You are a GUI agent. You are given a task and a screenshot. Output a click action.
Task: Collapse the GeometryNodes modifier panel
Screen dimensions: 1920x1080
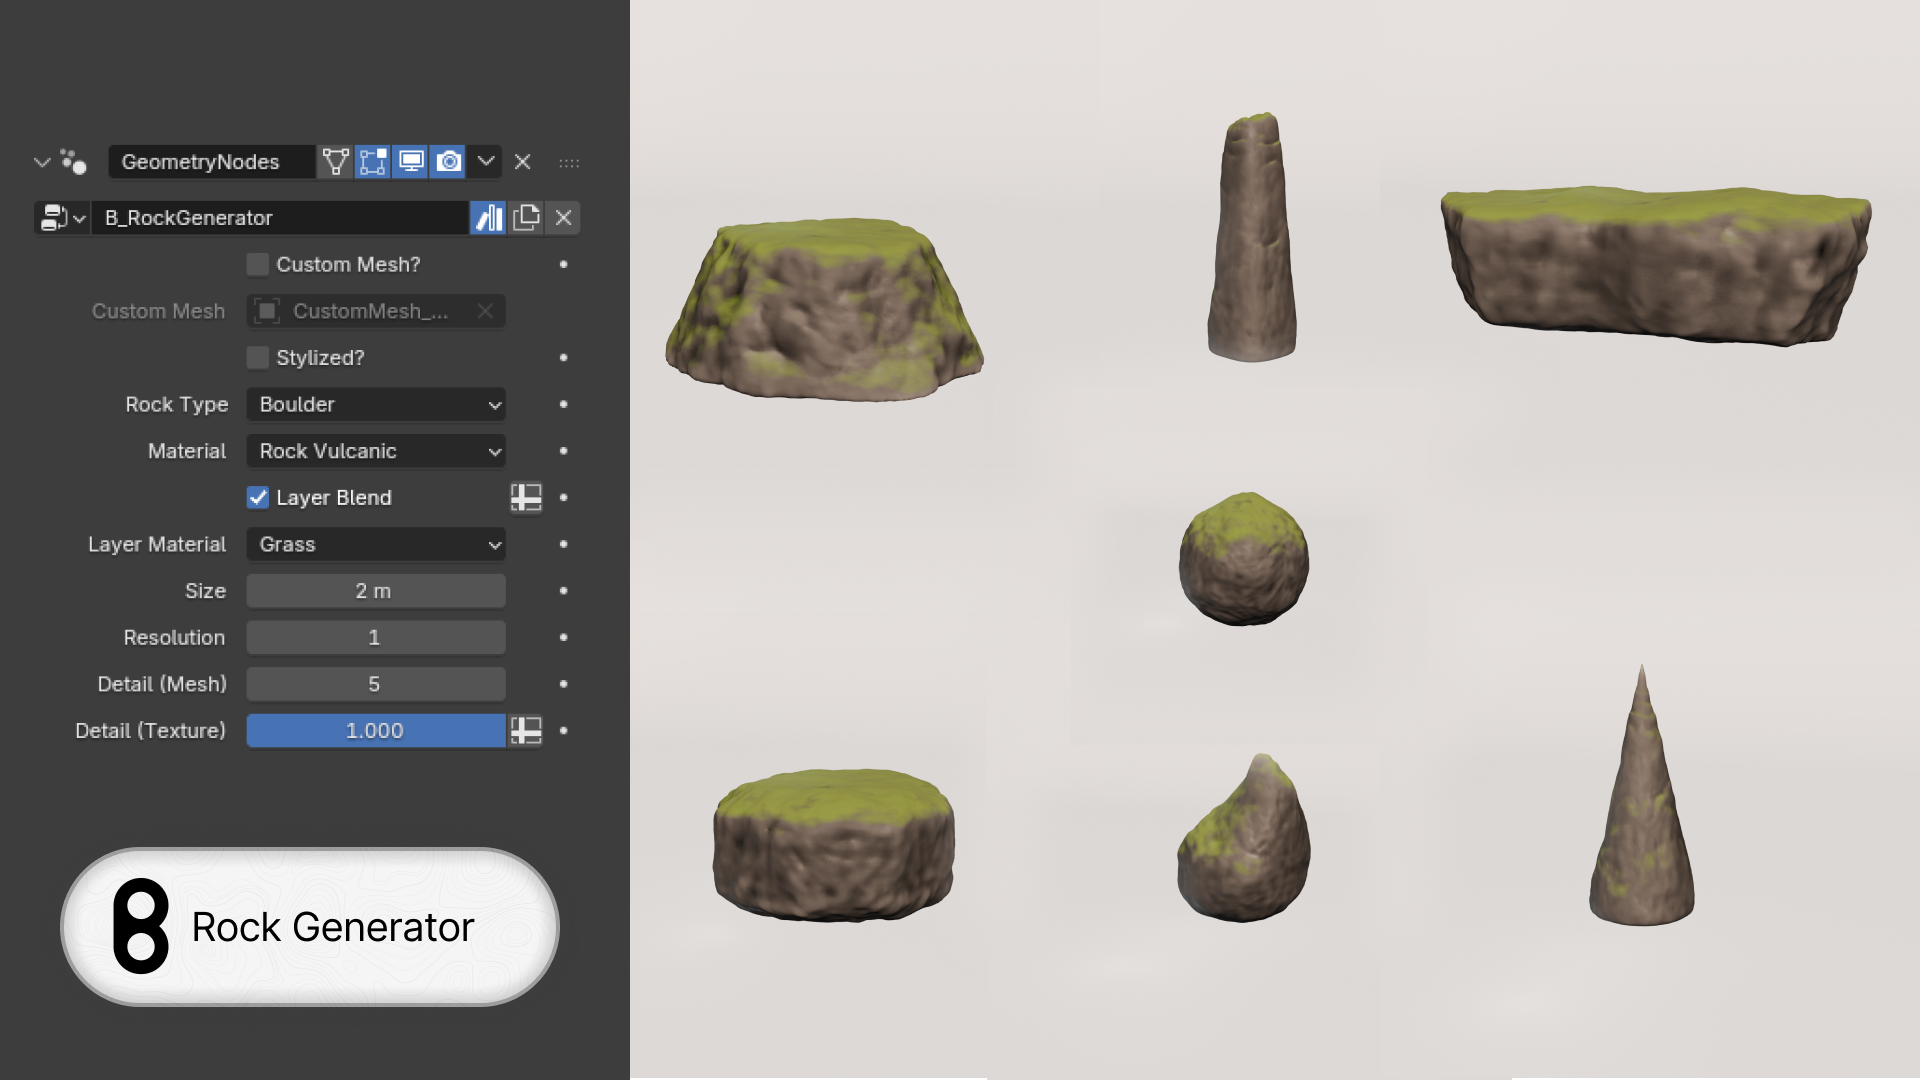point(42,162)
